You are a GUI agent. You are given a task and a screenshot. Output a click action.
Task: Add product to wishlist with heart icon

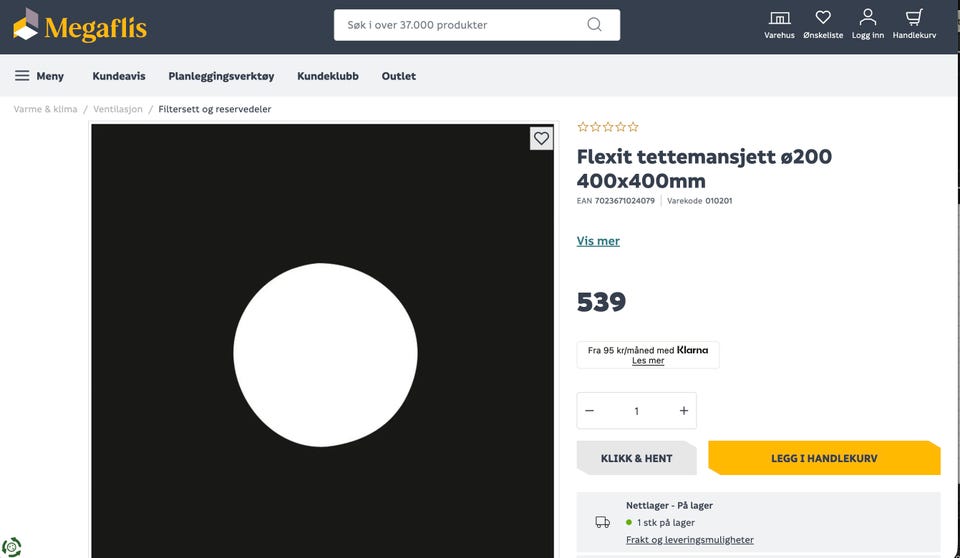coord(541,138)
